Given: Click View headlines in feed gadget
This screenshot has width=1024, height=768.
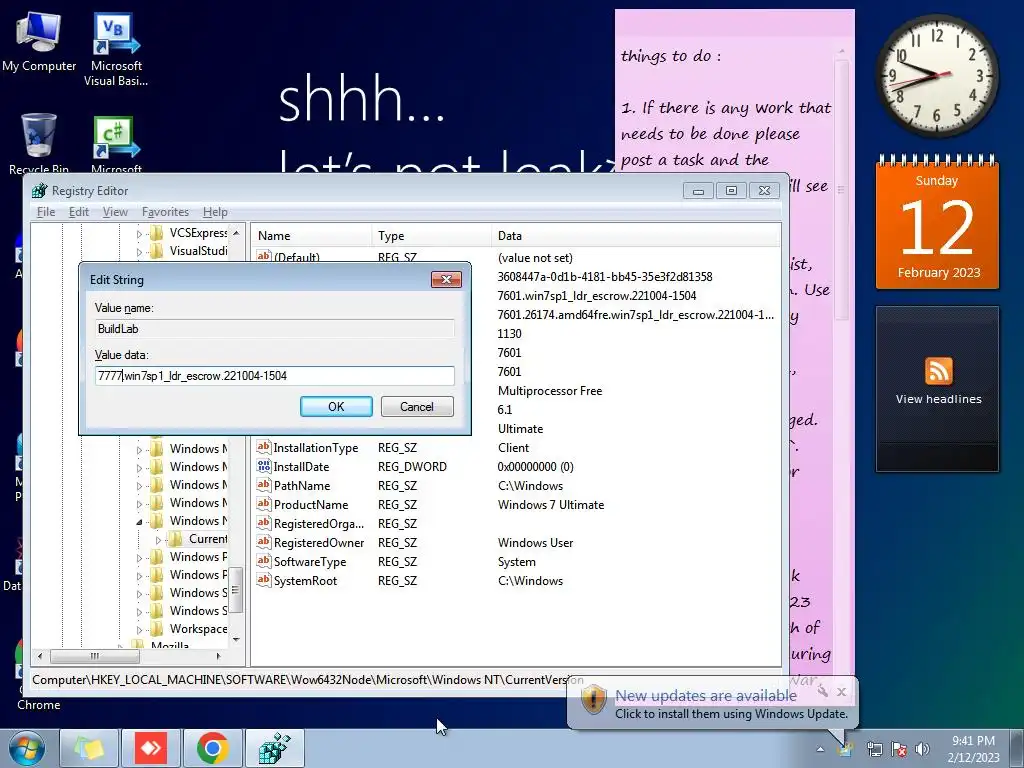Looking at the screenshot, I should [x=938, y=399].
